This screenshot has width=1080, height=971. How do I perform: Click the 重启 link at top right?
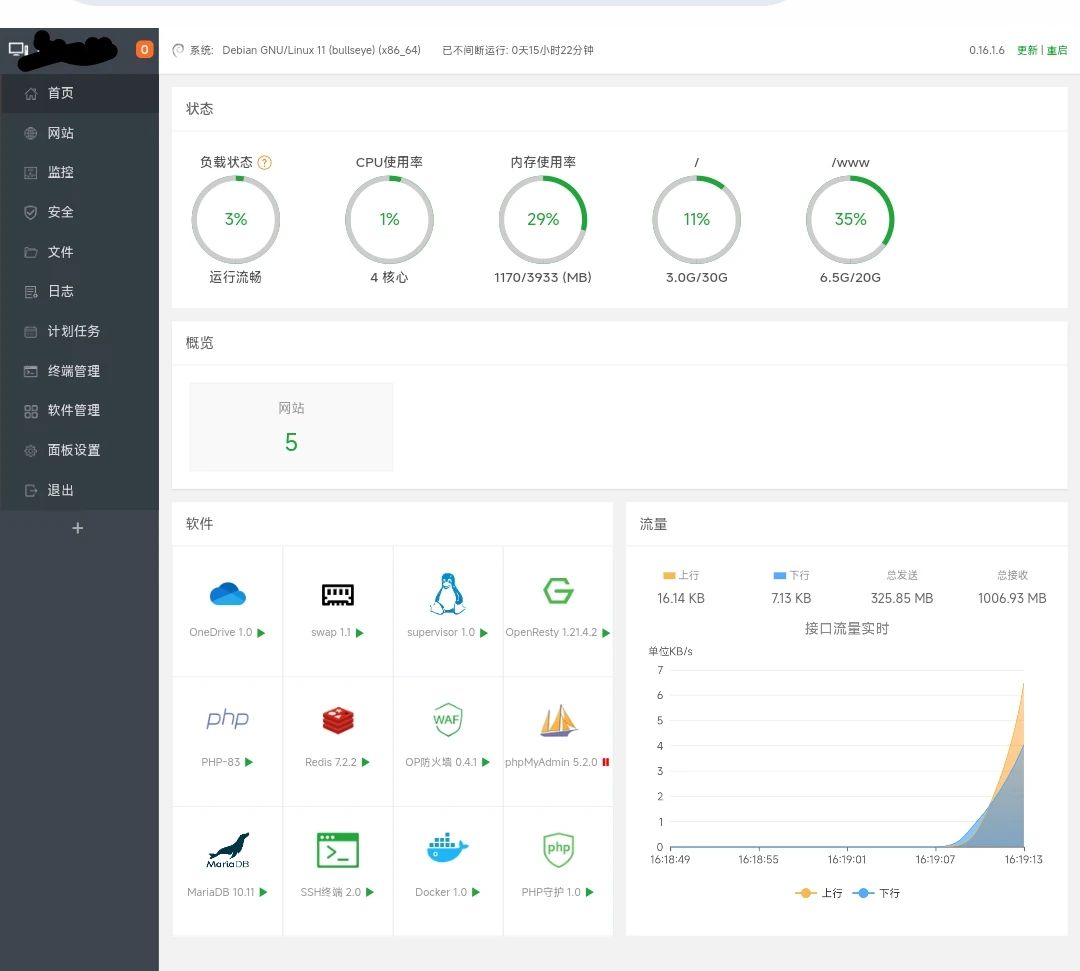pos(1057,50)
